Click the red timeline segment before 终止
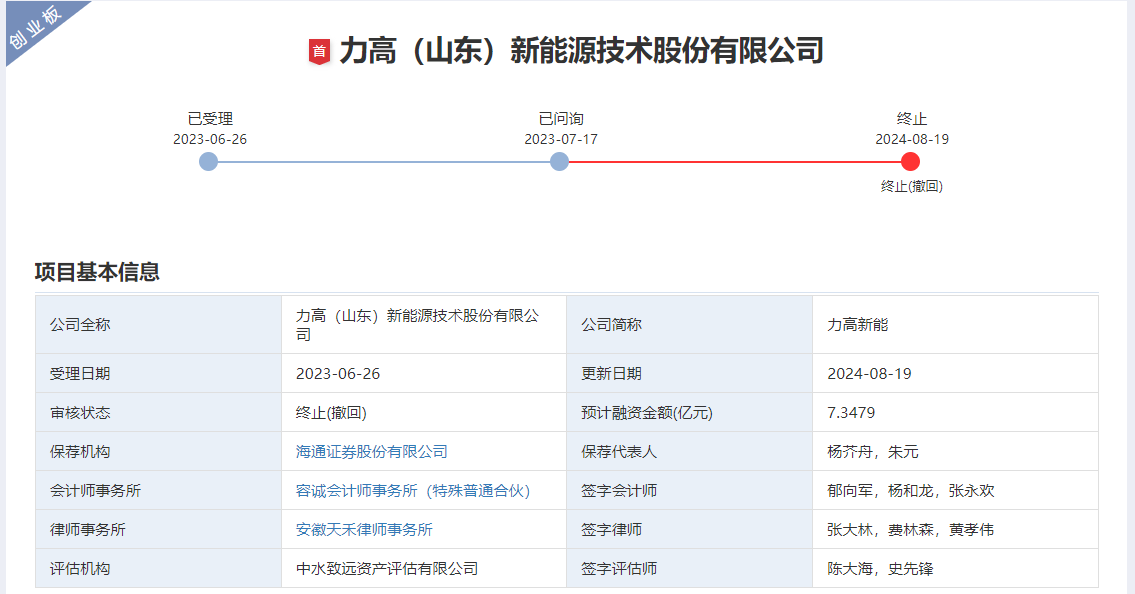Image resolution: width=1135 pixels, height=594 pixels. [x=735, y=160]
